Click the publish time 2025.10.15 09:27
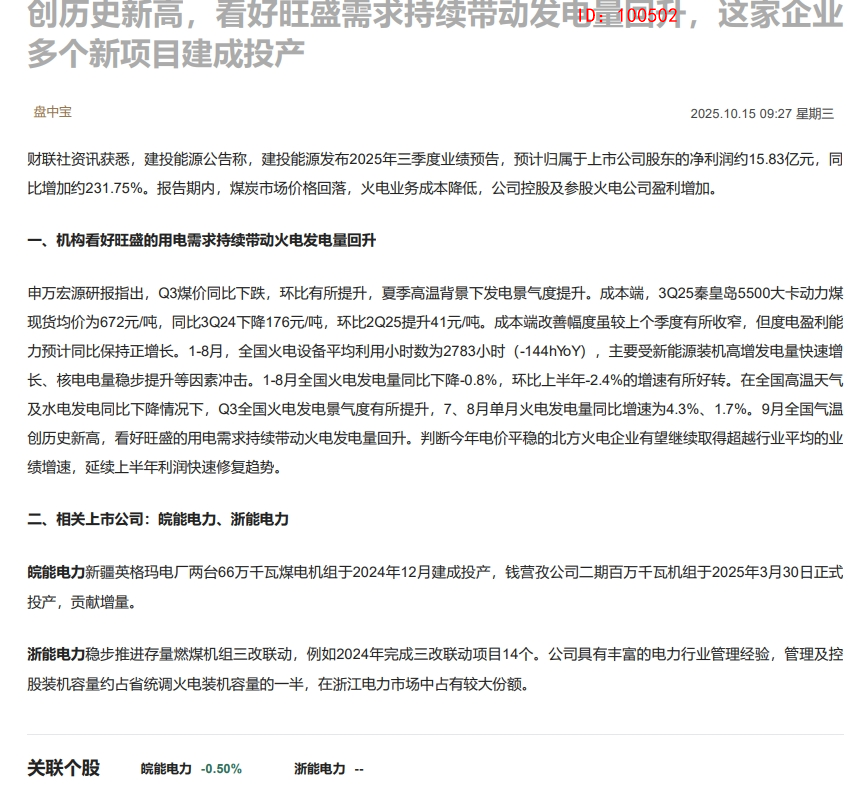Screen dimensions: 863x786 740,114
